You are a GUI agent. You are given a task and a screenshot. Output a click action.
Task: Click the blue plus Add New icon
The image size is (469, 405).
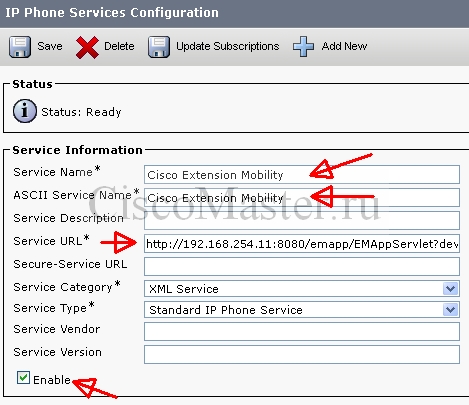tap(303, 46)
